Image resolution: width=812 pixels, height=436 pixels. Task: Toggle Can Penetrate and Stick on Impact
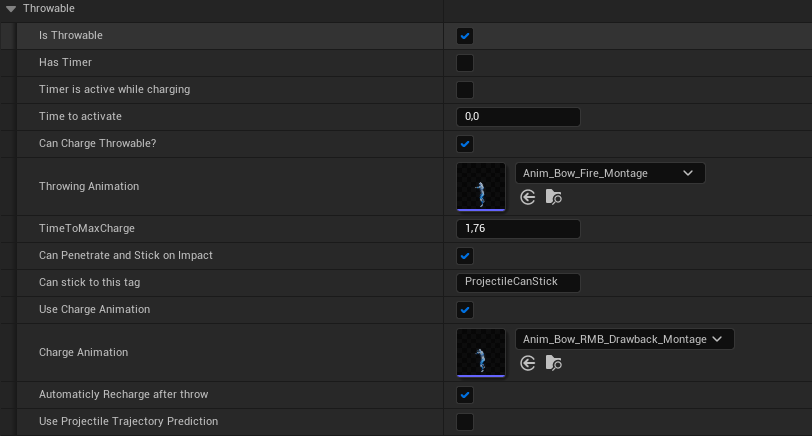(x=465, y=256)
